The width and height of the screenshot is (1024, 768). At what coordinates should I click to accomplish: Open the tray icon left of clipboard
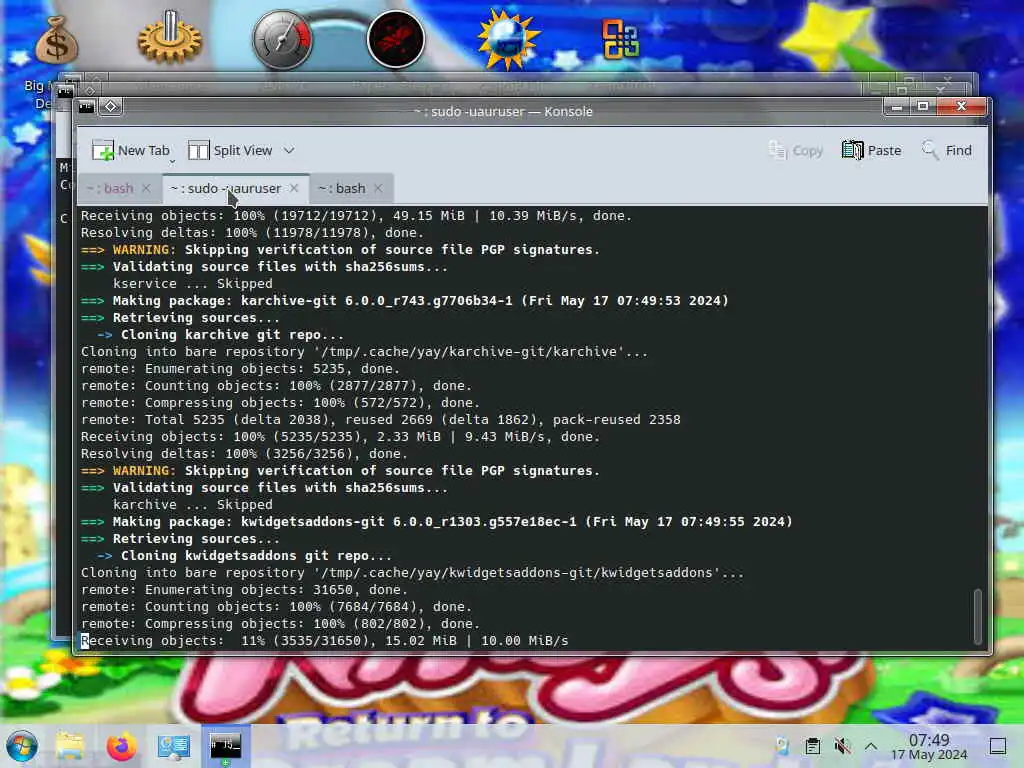click(782, 746)
